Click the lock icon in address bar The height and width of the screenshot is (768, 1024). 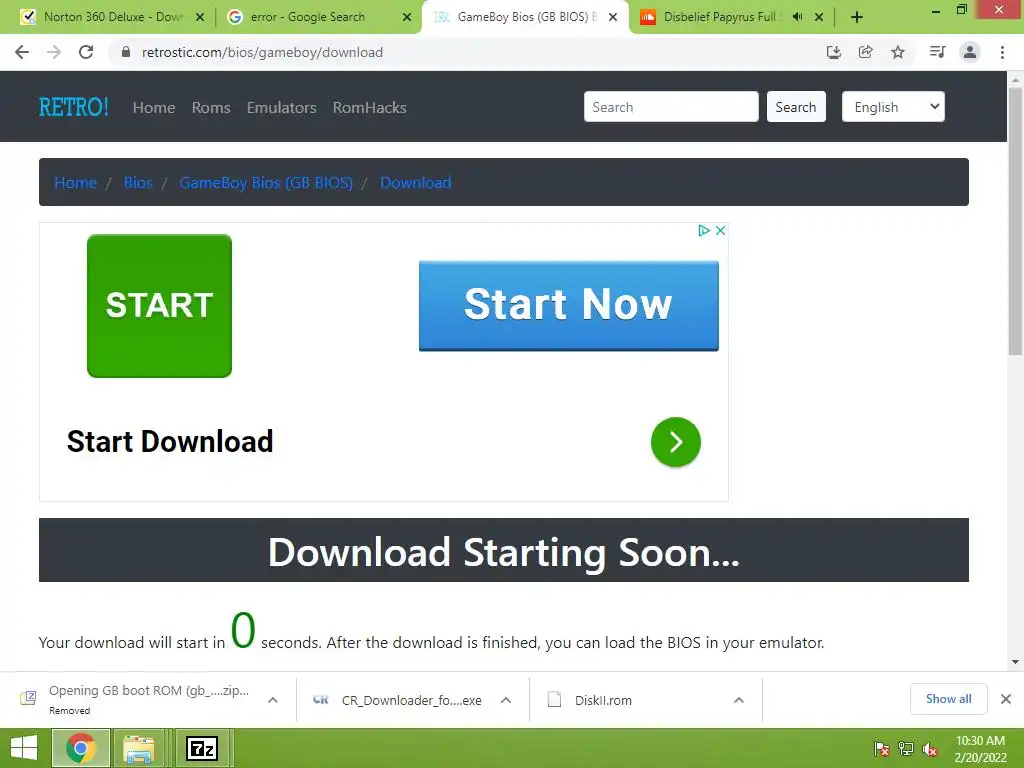tap(126, 52)
